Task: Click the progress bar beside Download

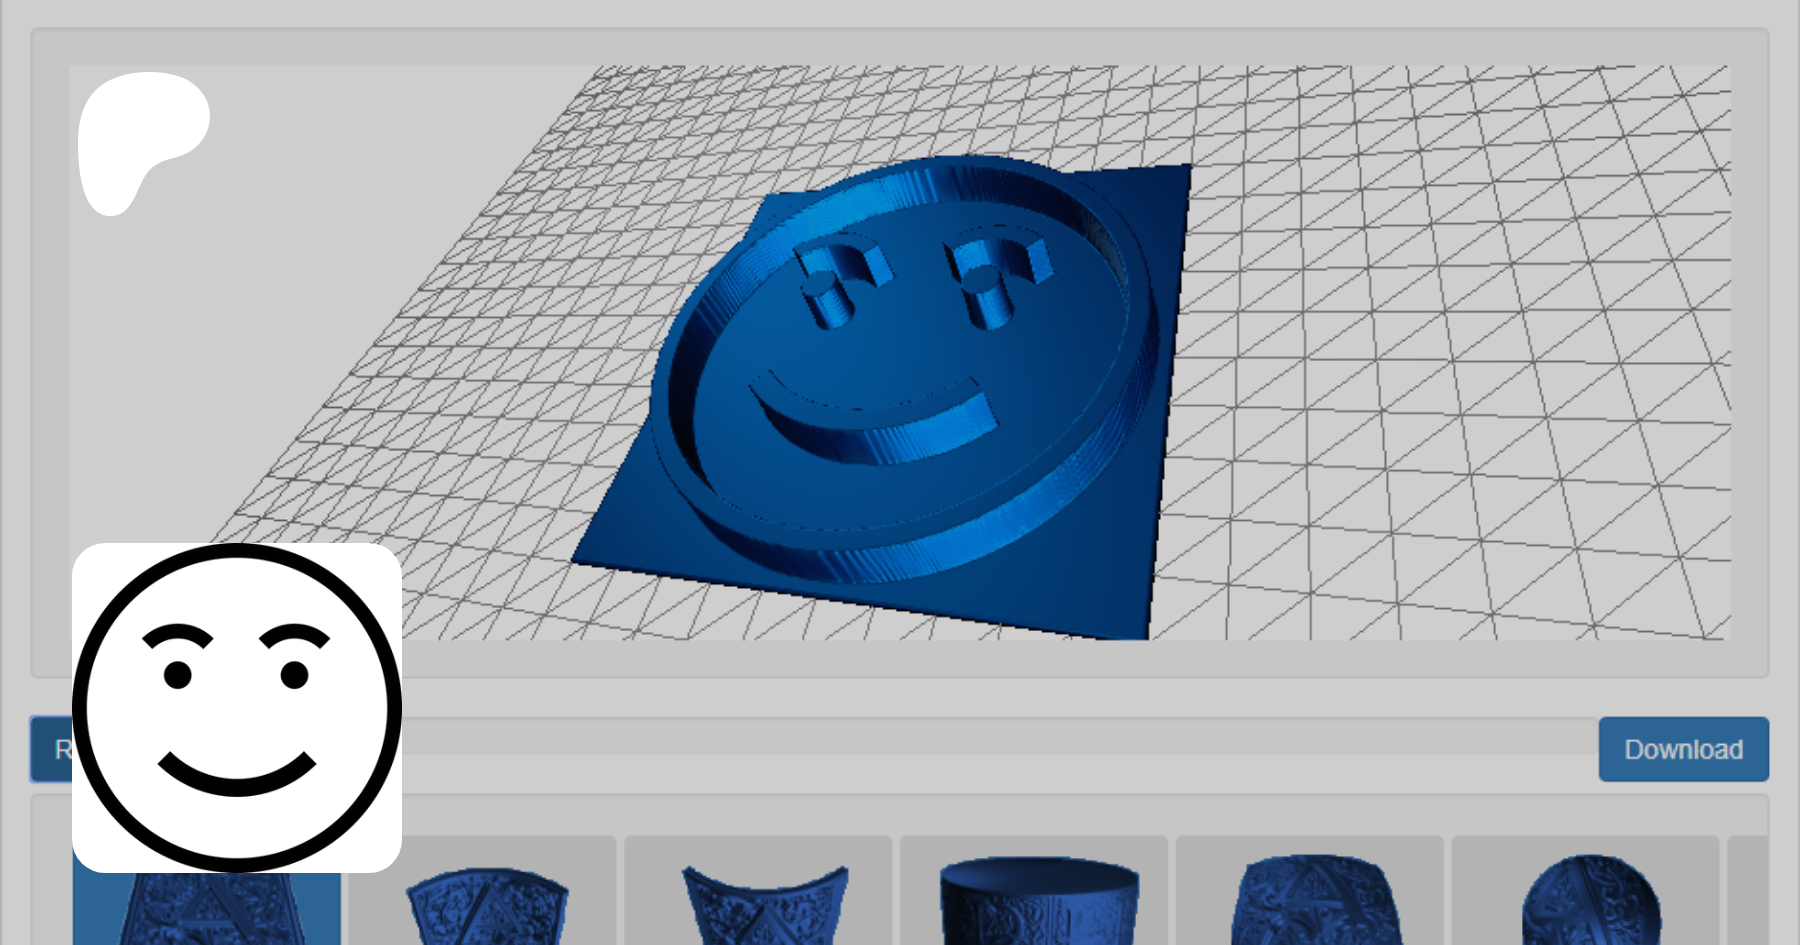Action: (1000, 737)
